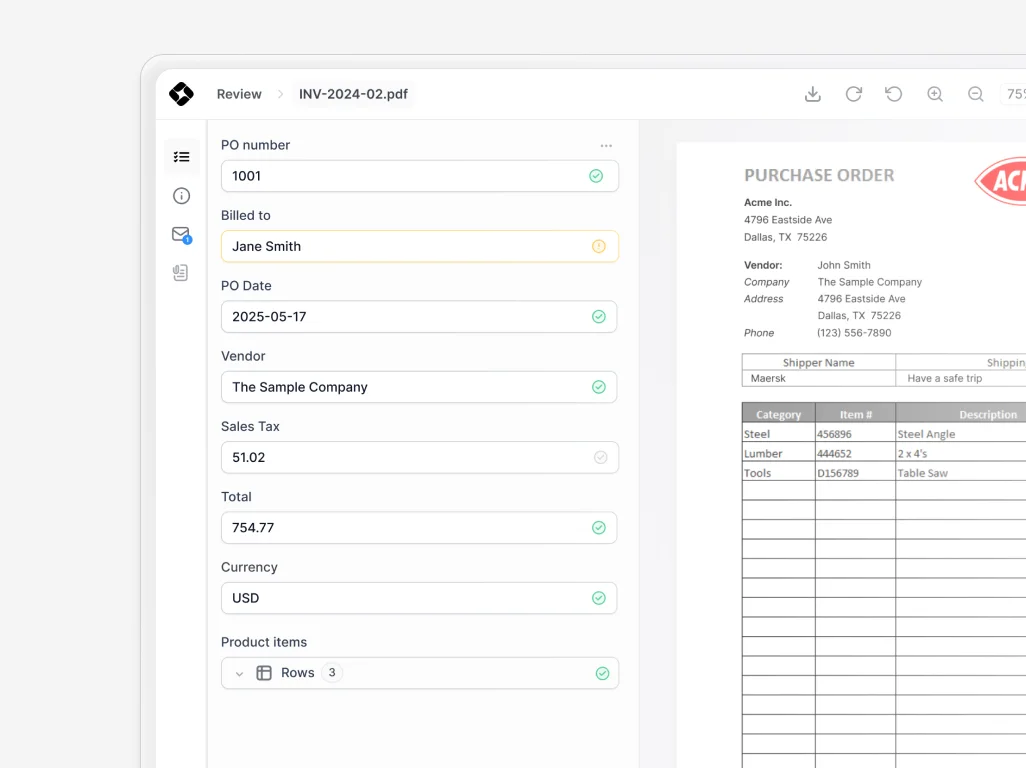The width and height of the screenshot is (1026, 768).
Task: Rotate document clockwise
Action: 853,94
